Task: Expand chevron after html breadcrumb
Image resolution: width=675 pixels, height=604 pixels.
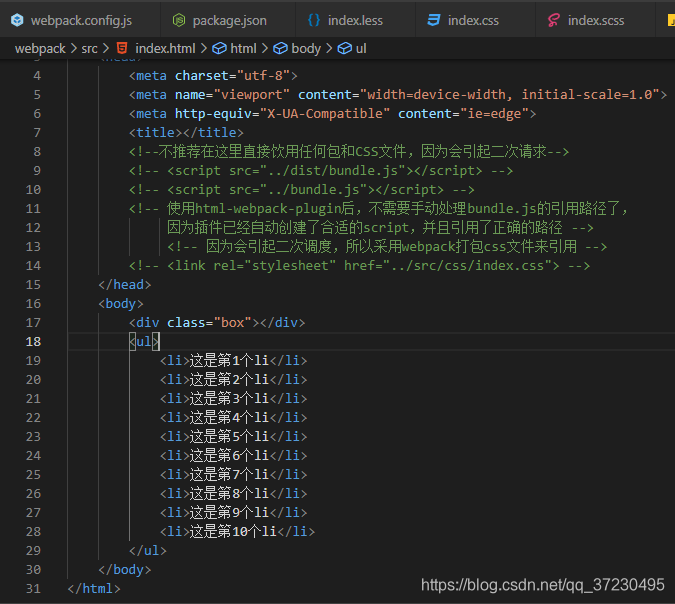Action: (x=265, y=48)
